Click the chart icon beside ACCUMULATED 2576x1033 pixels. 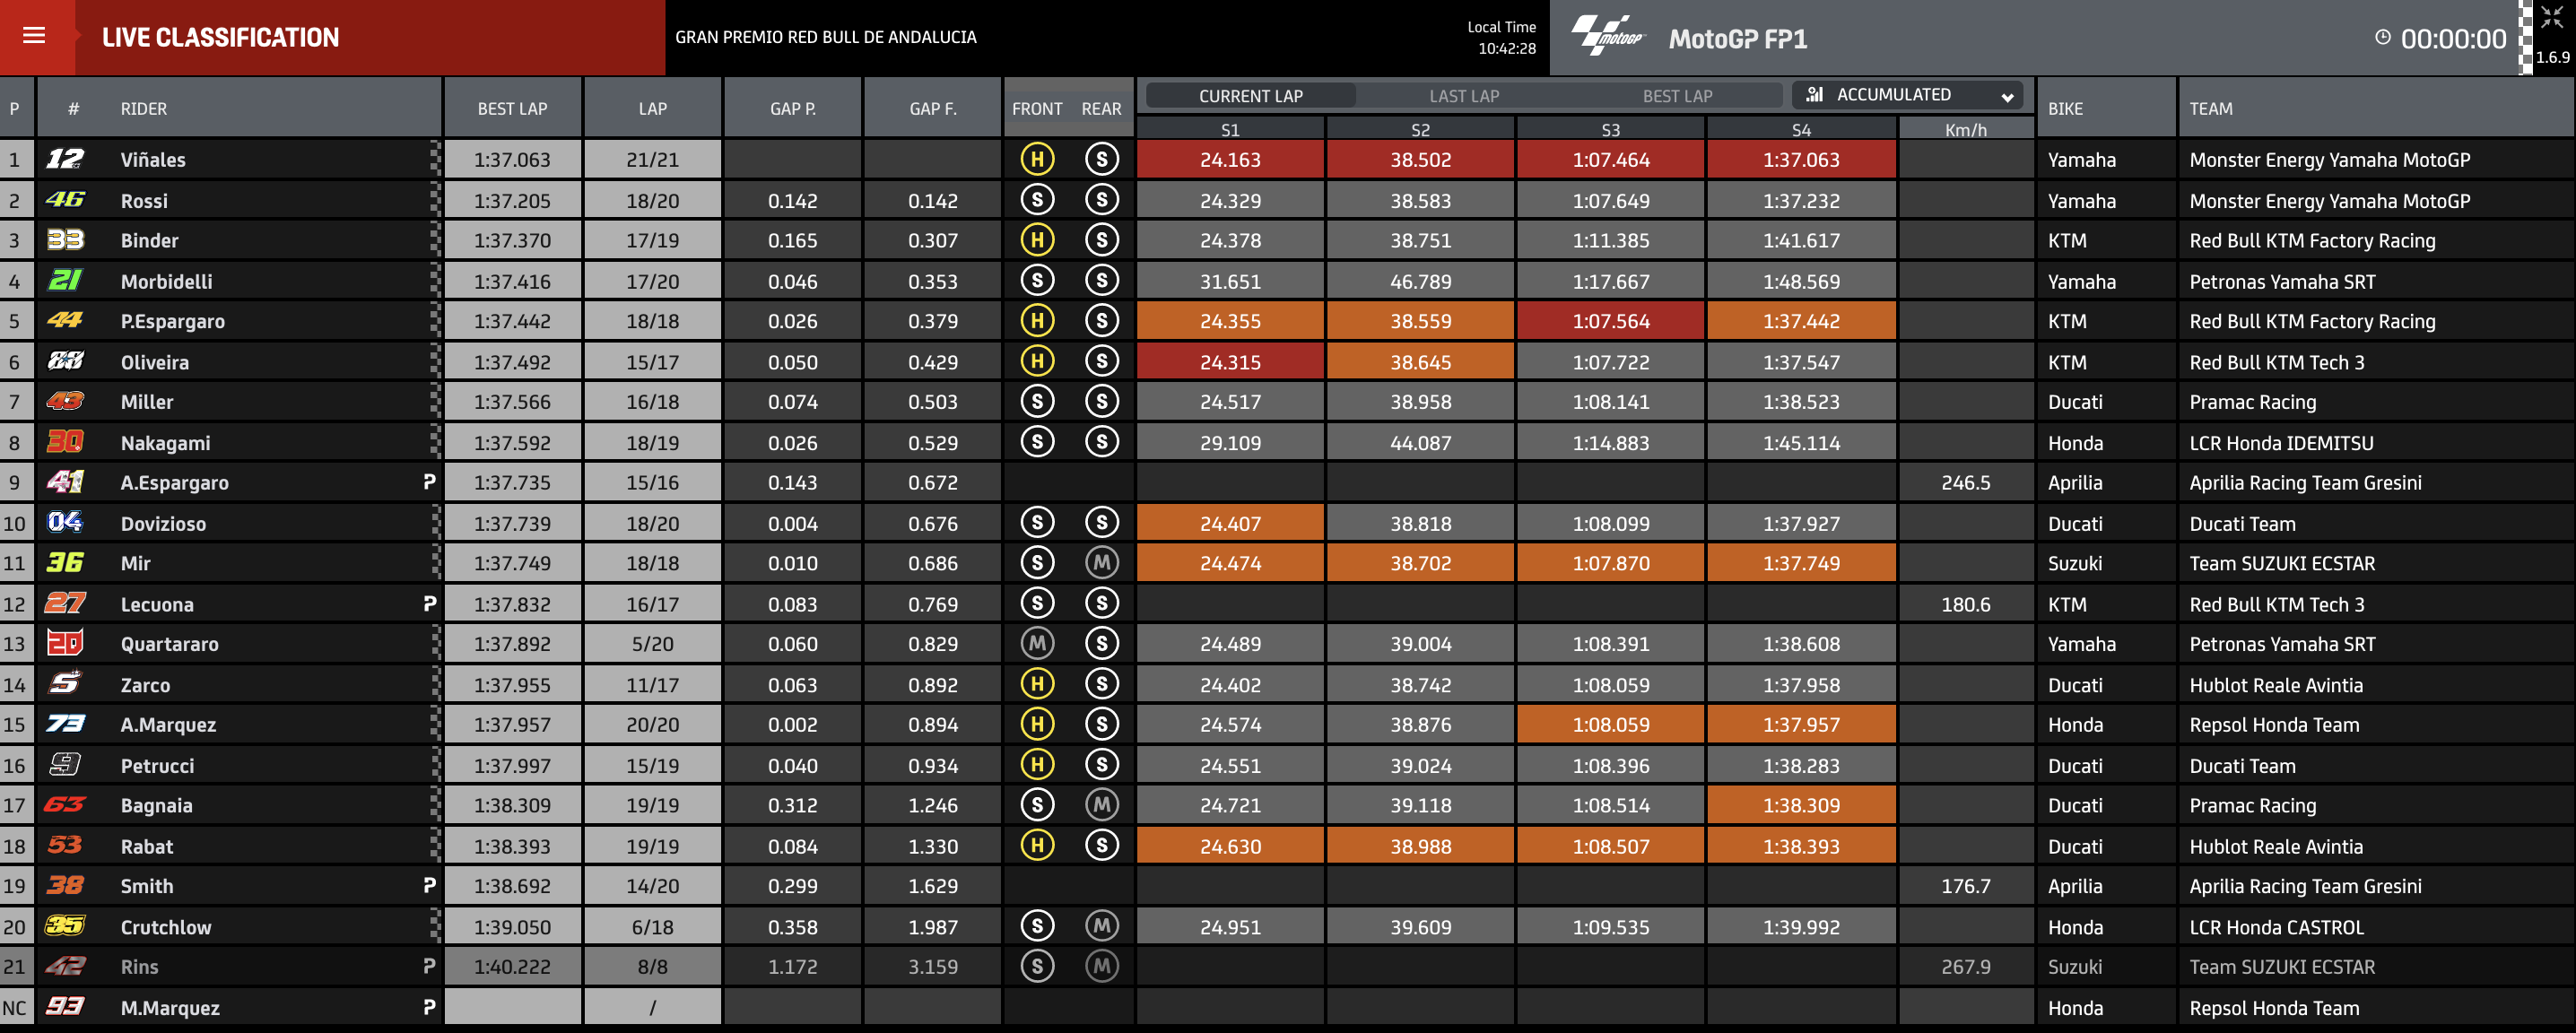click(x=1815, y=94)
